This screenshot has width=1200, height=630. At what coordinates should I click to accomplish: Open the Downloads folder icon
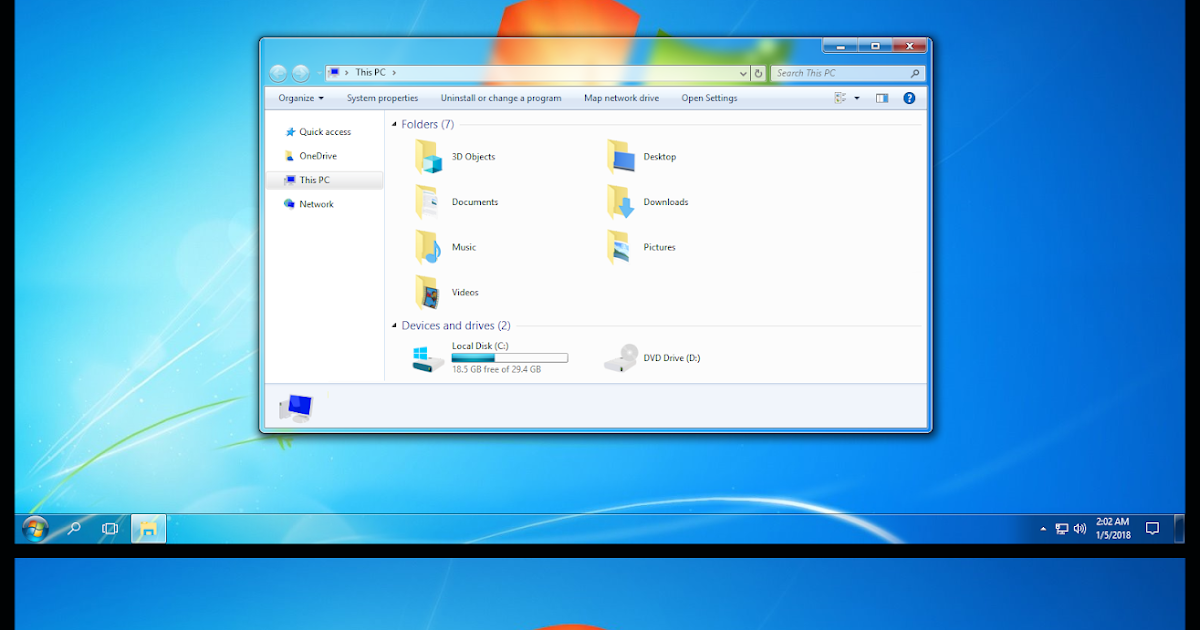621,202
